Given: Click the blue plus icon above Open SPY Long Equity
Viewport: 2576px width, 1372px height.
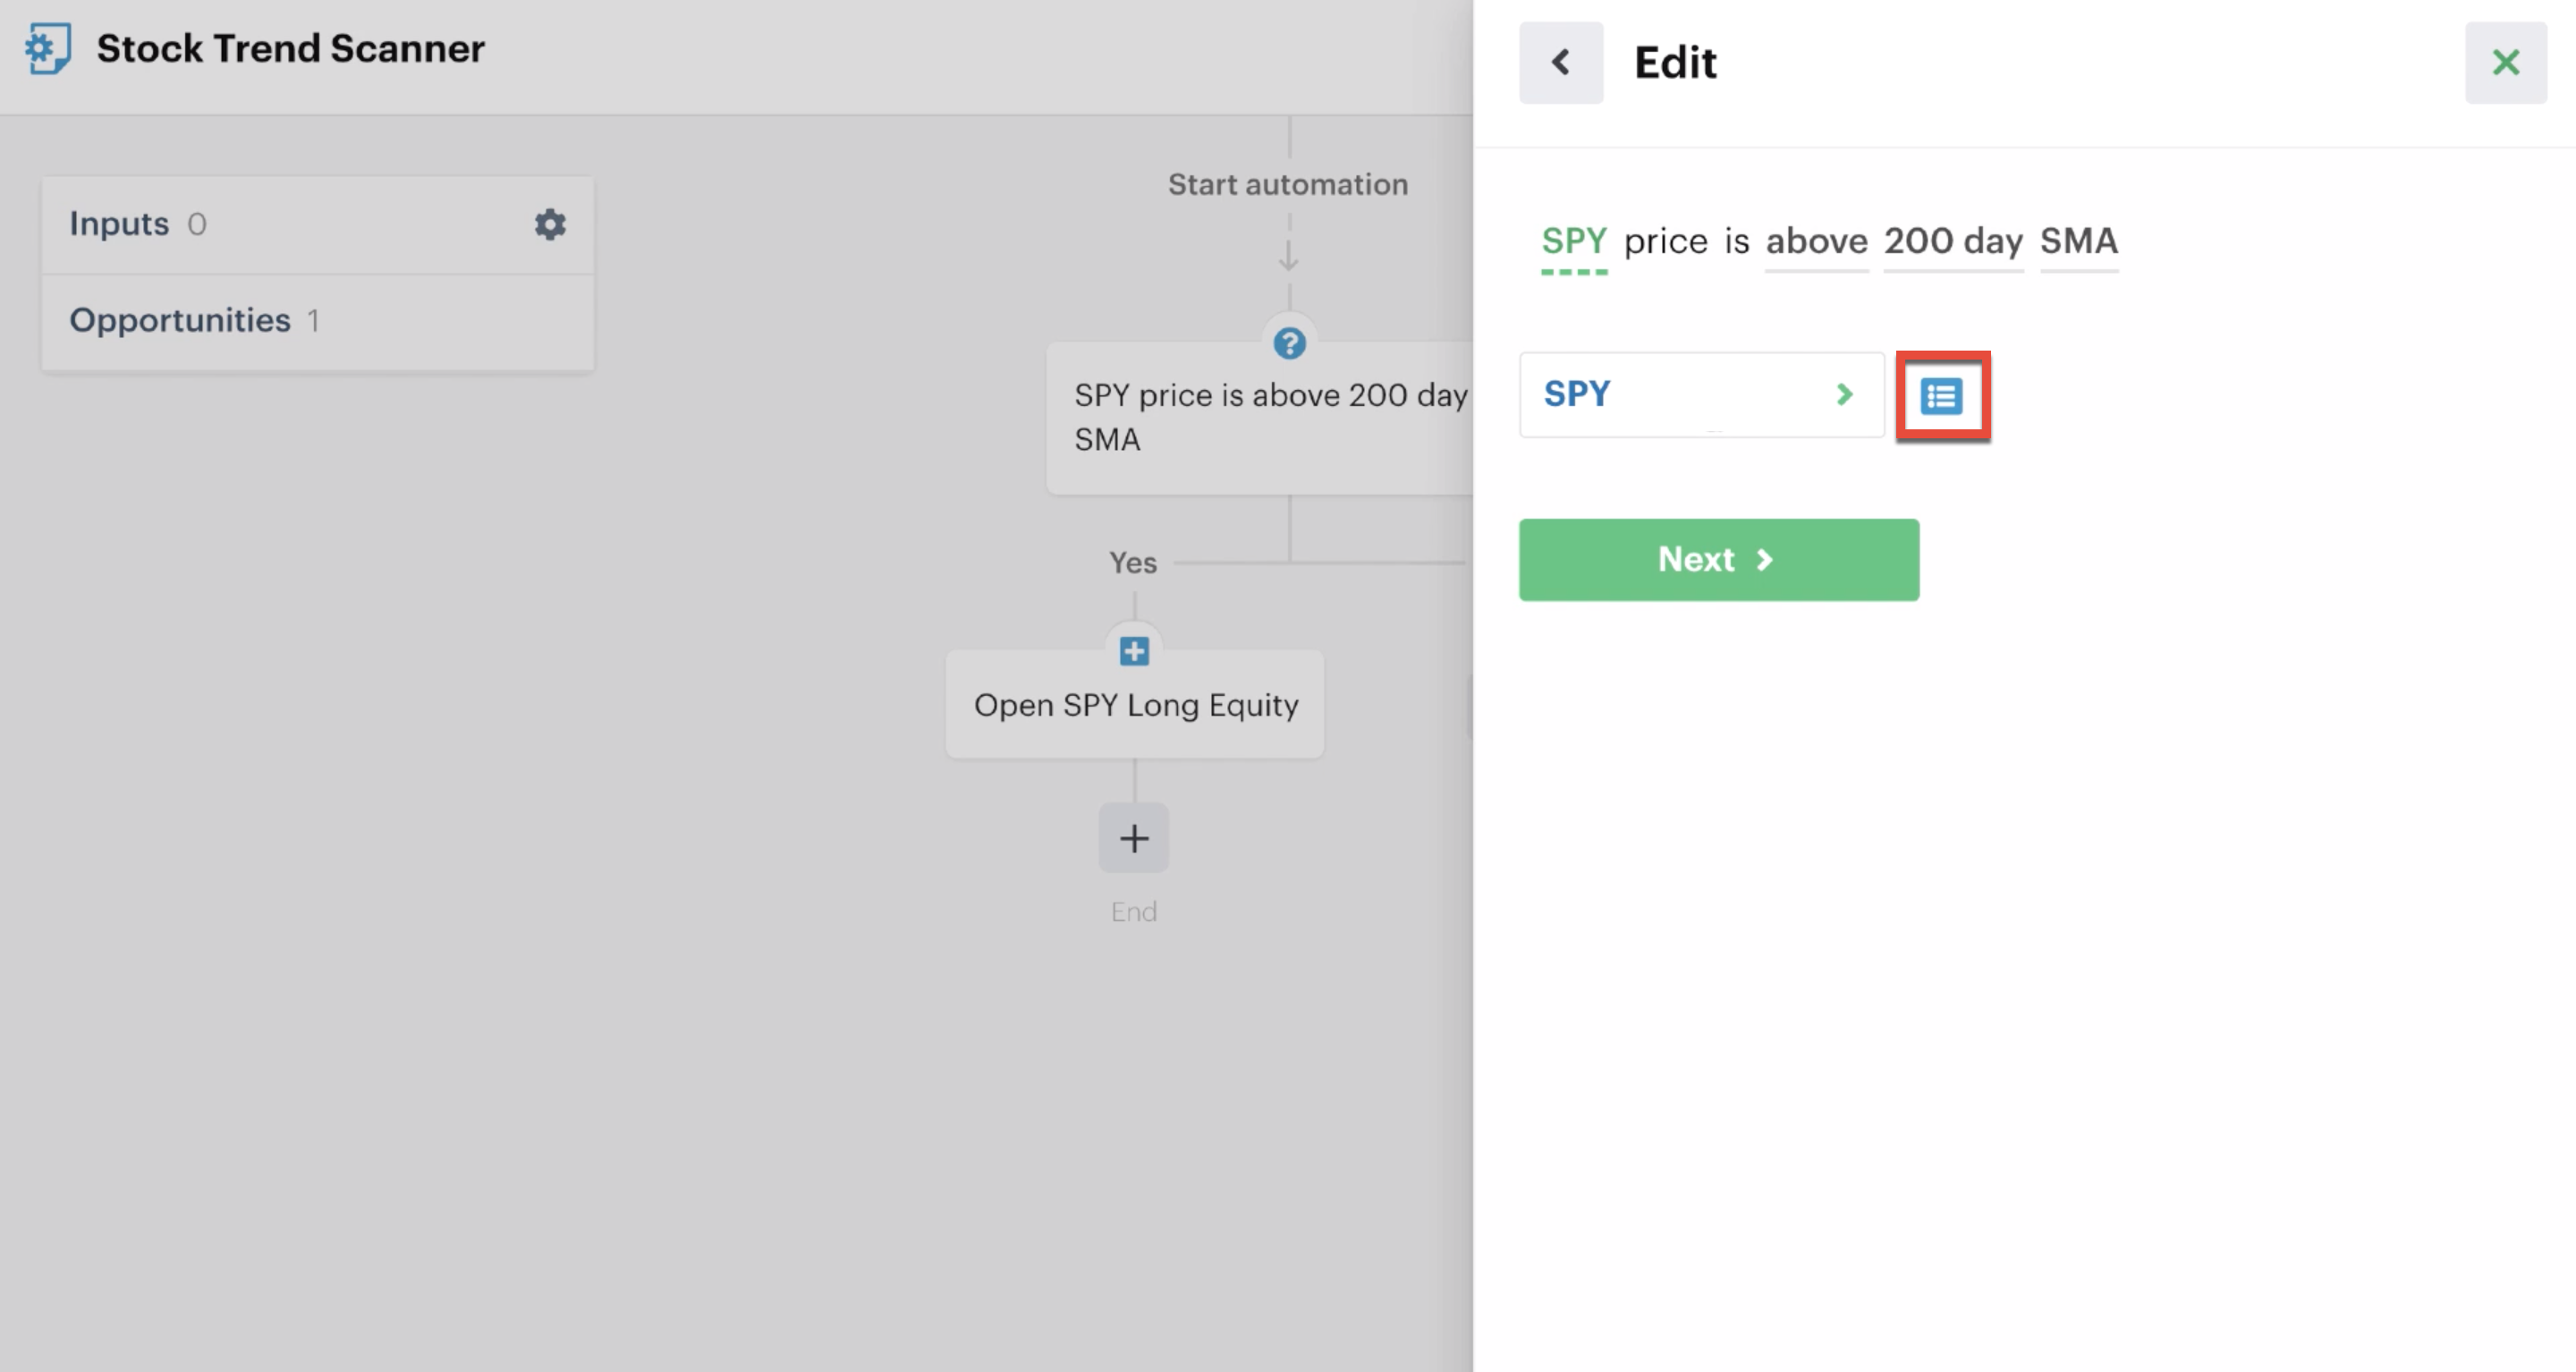Looking at the screenshot, I should [1134, 652].
